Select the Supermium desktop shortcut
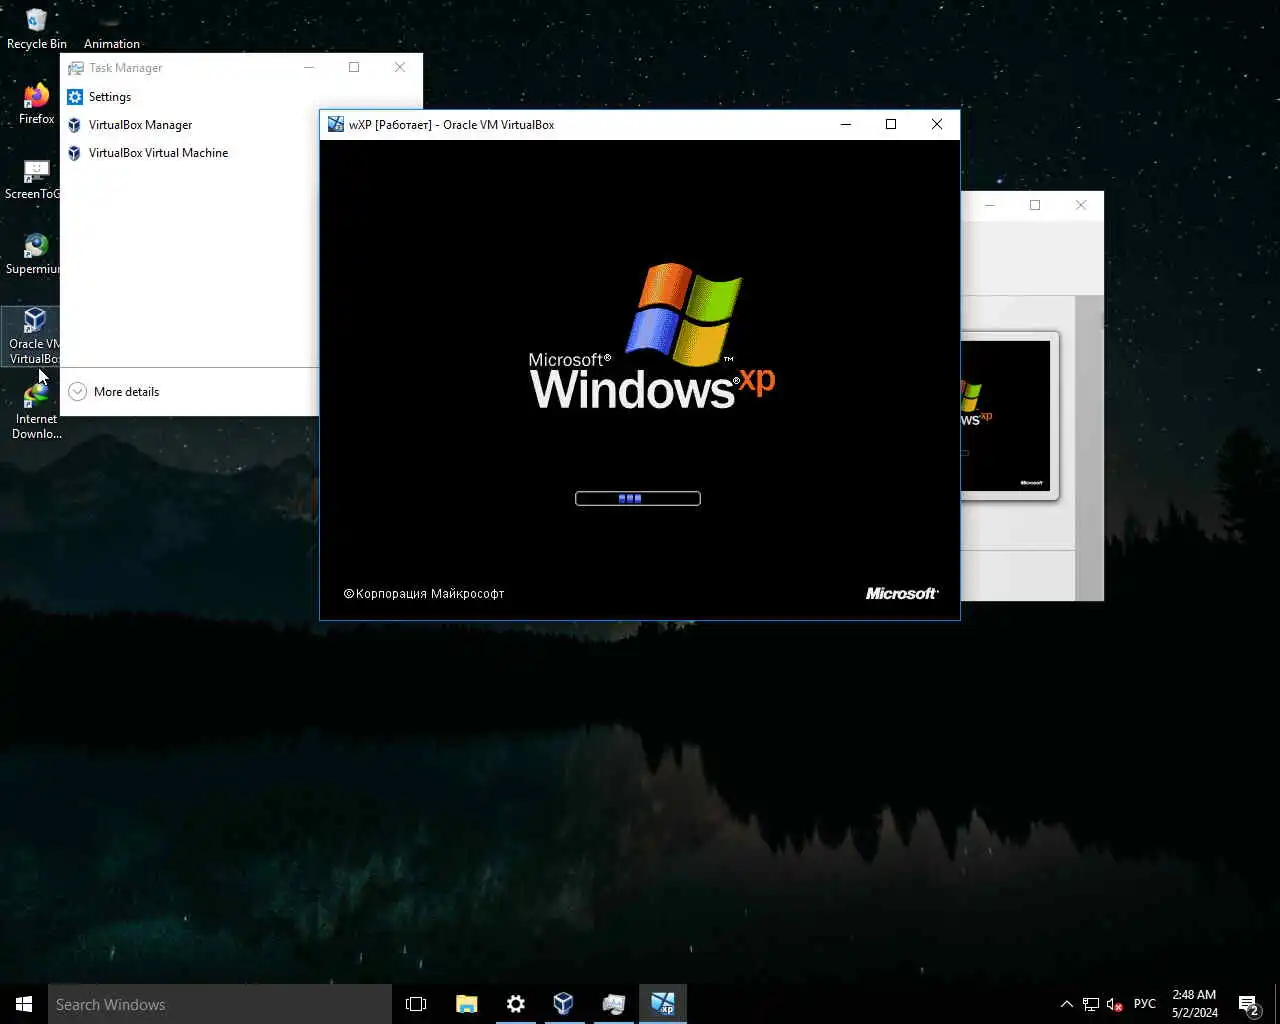The width and height of the screenshot is (1280, 1024). (x=32, y=254)
